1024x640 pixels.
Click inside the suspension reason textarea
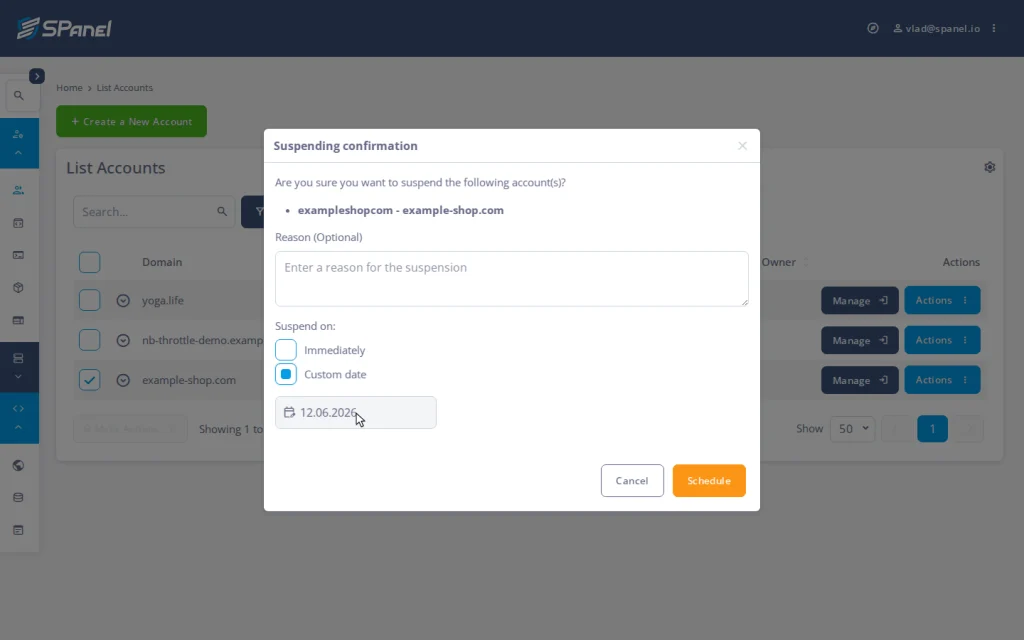(511, 279)
